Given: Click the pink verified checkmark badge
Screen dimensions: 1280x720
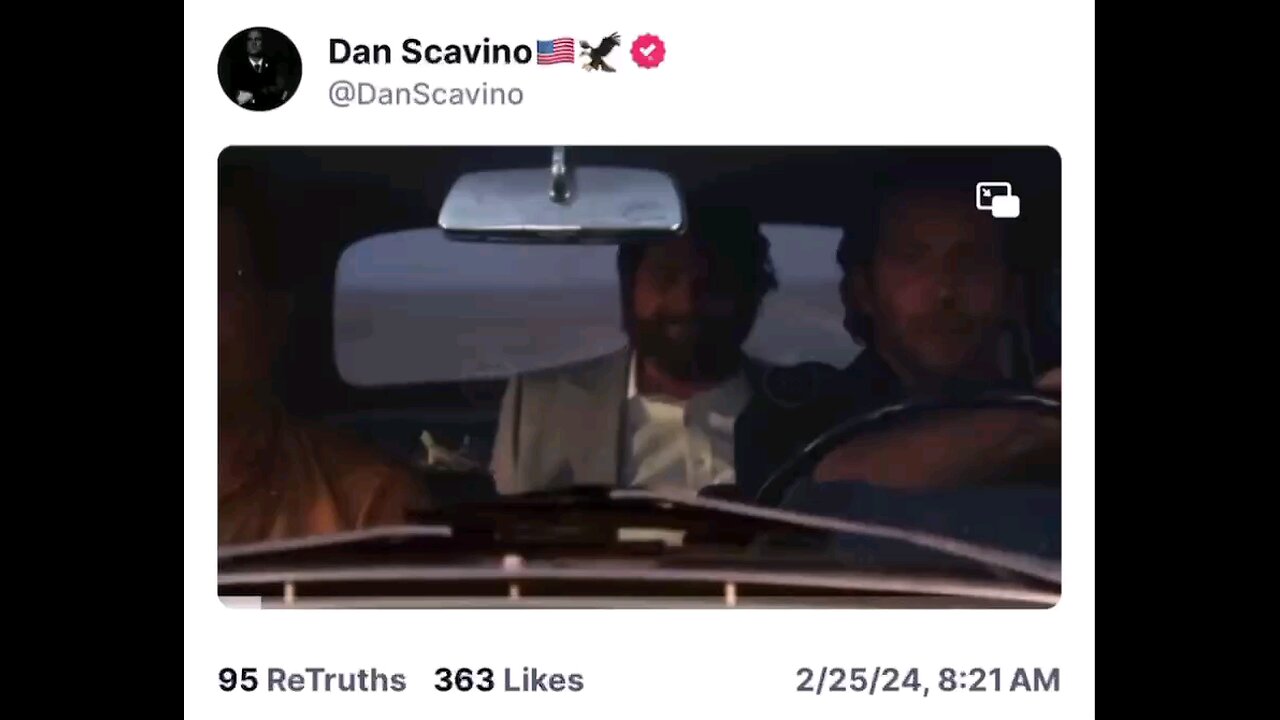Looking at the screenshot, I should point(648,52).
